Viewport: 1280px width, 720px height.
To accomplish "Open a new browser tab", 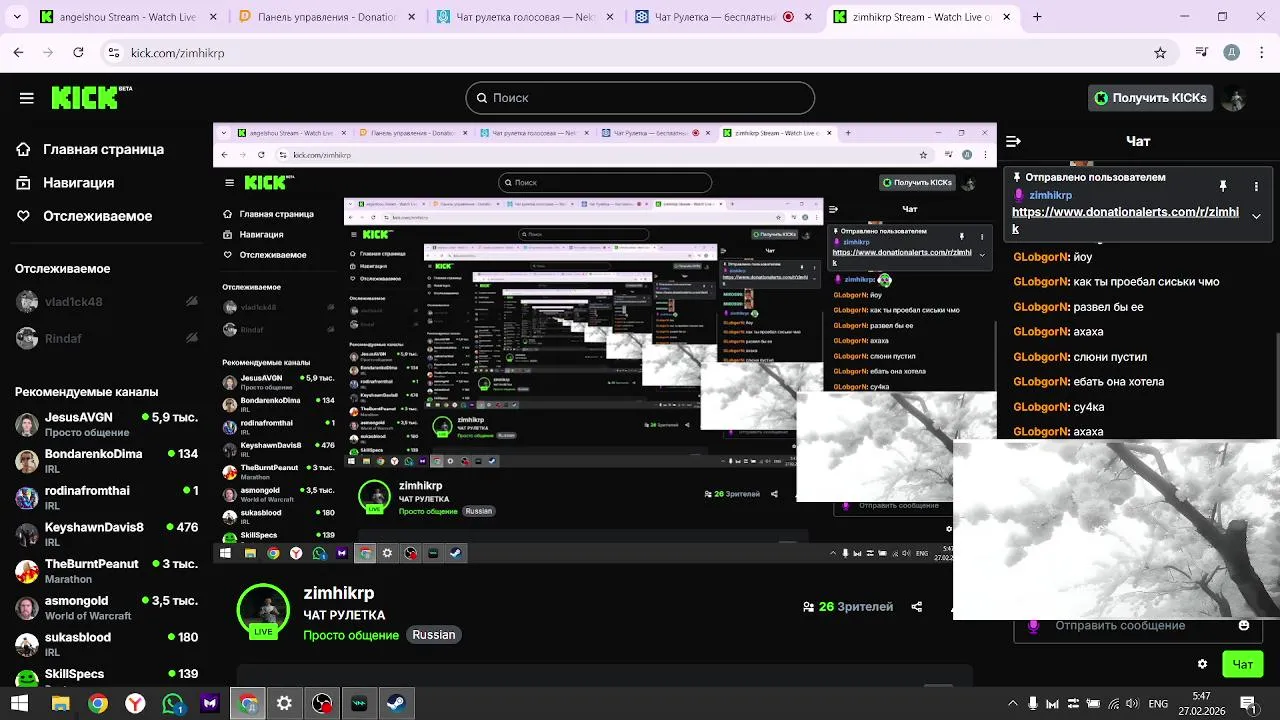I will (x=1037, y=17).
